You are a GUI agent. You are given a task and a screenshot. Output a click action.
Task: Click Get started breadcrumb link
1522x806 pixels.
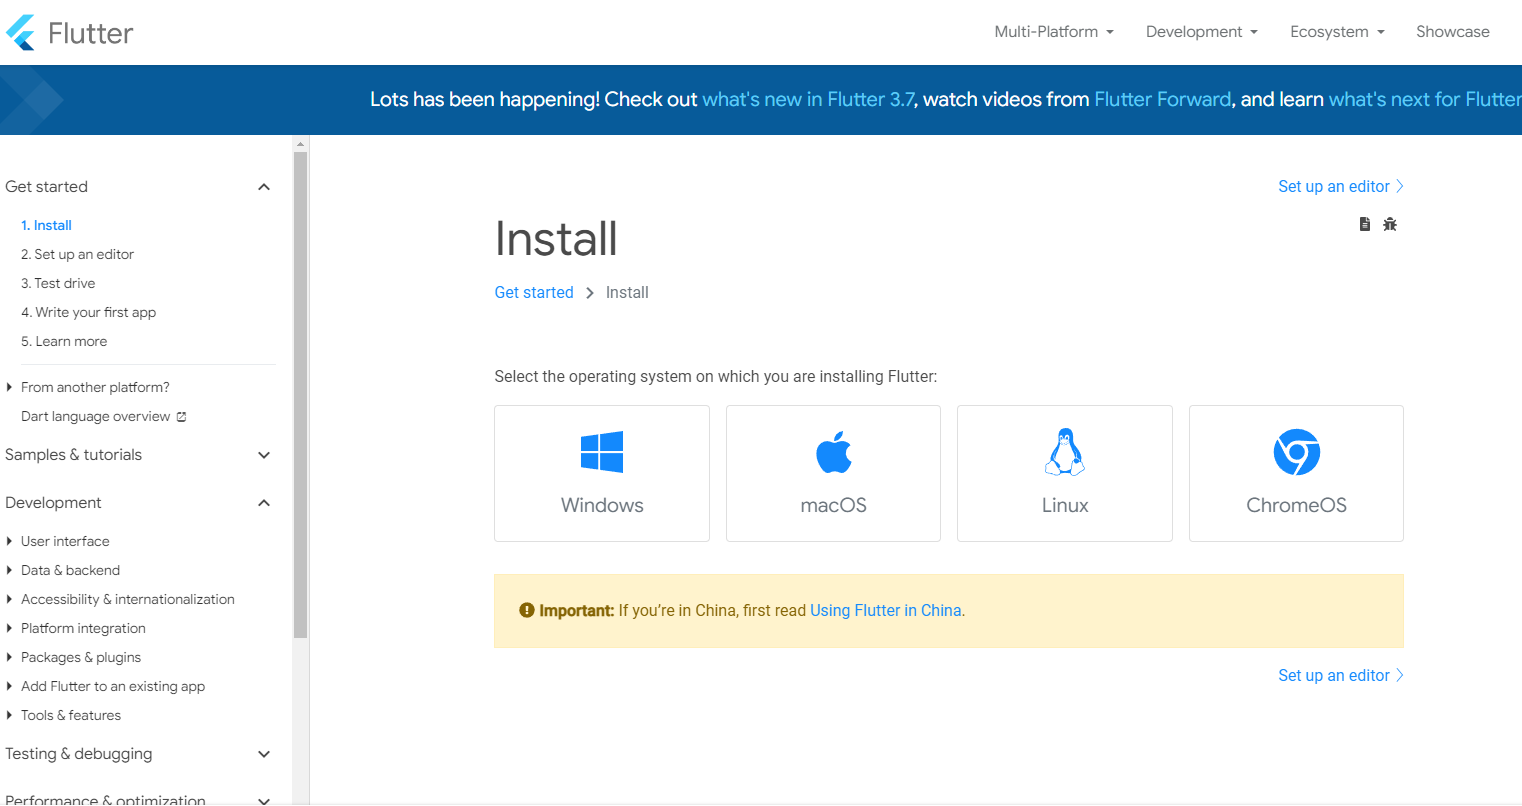coord(534,292)
